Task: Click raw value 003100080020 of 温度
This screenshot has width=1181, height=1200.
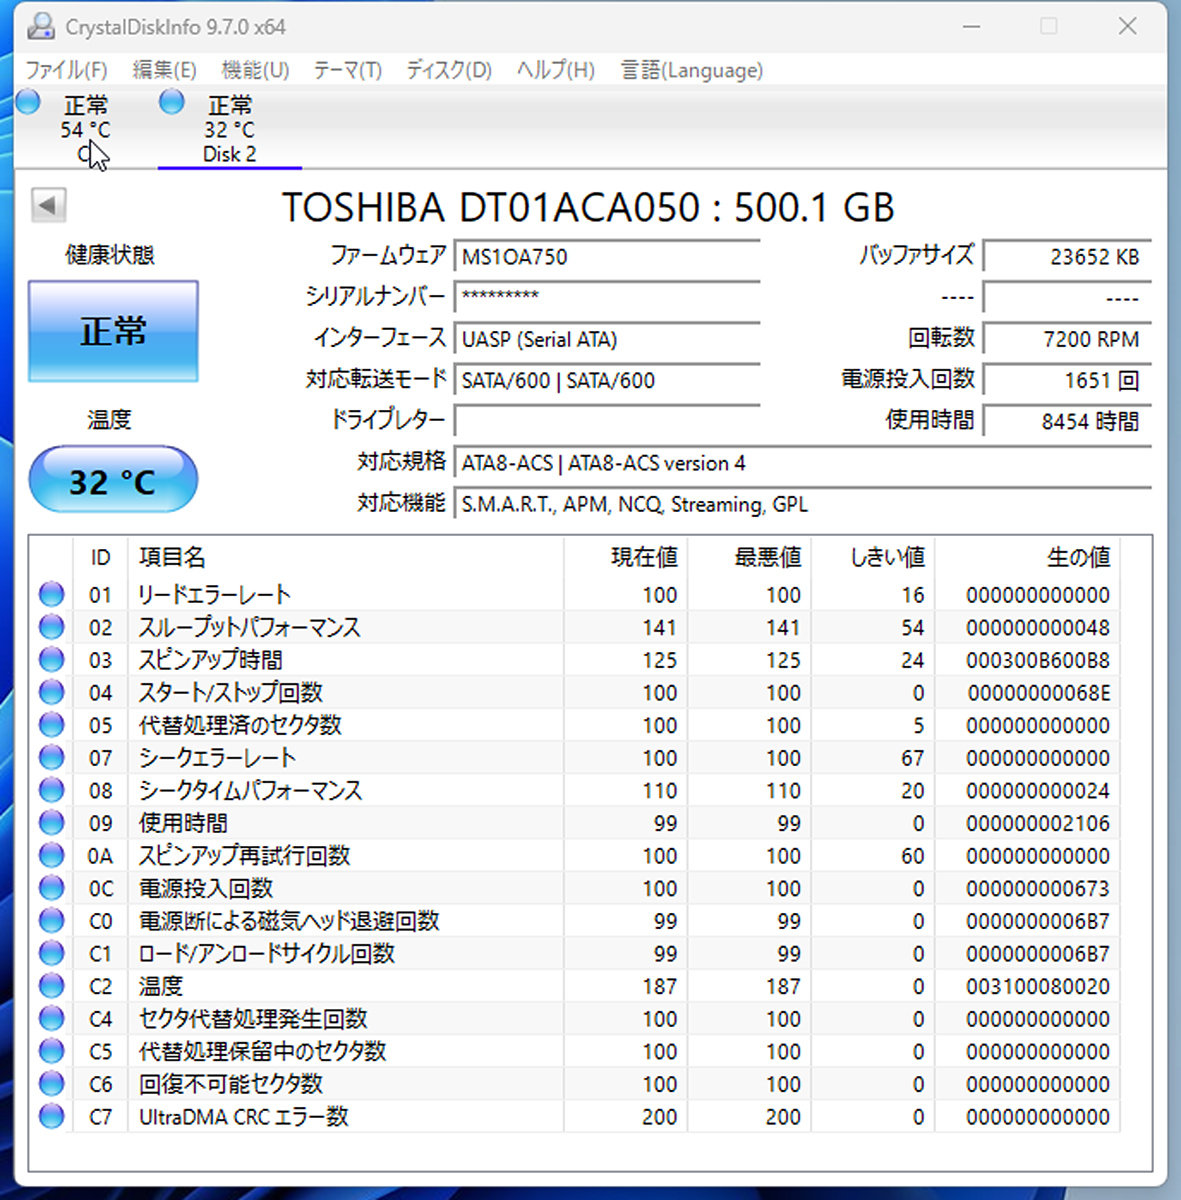Action: point(1038,986)
